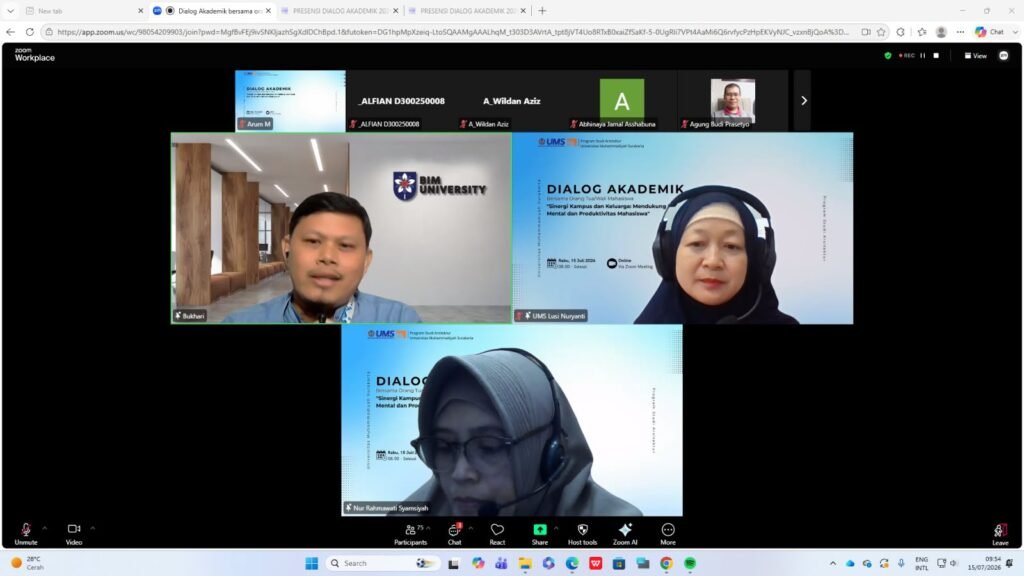
Task: Open File Explorer from taskbar
Action: click(525, 563)
